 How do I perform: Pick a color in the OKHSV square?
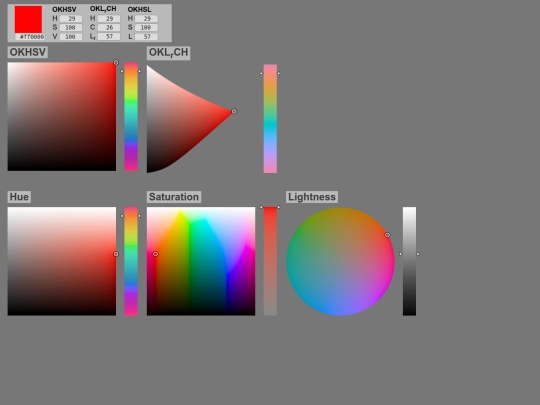click(x=62, y=116)
